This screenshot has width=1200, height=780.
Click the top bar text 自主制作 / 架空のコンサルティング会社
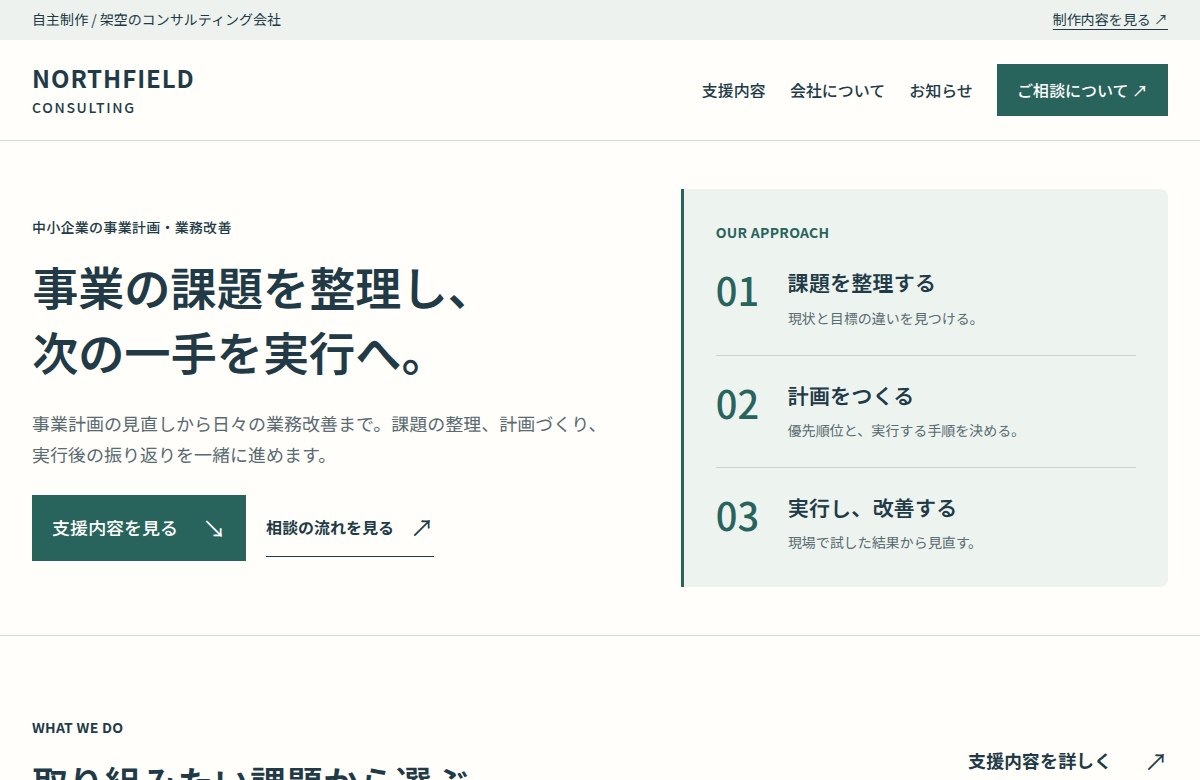(x=157, y=20)
